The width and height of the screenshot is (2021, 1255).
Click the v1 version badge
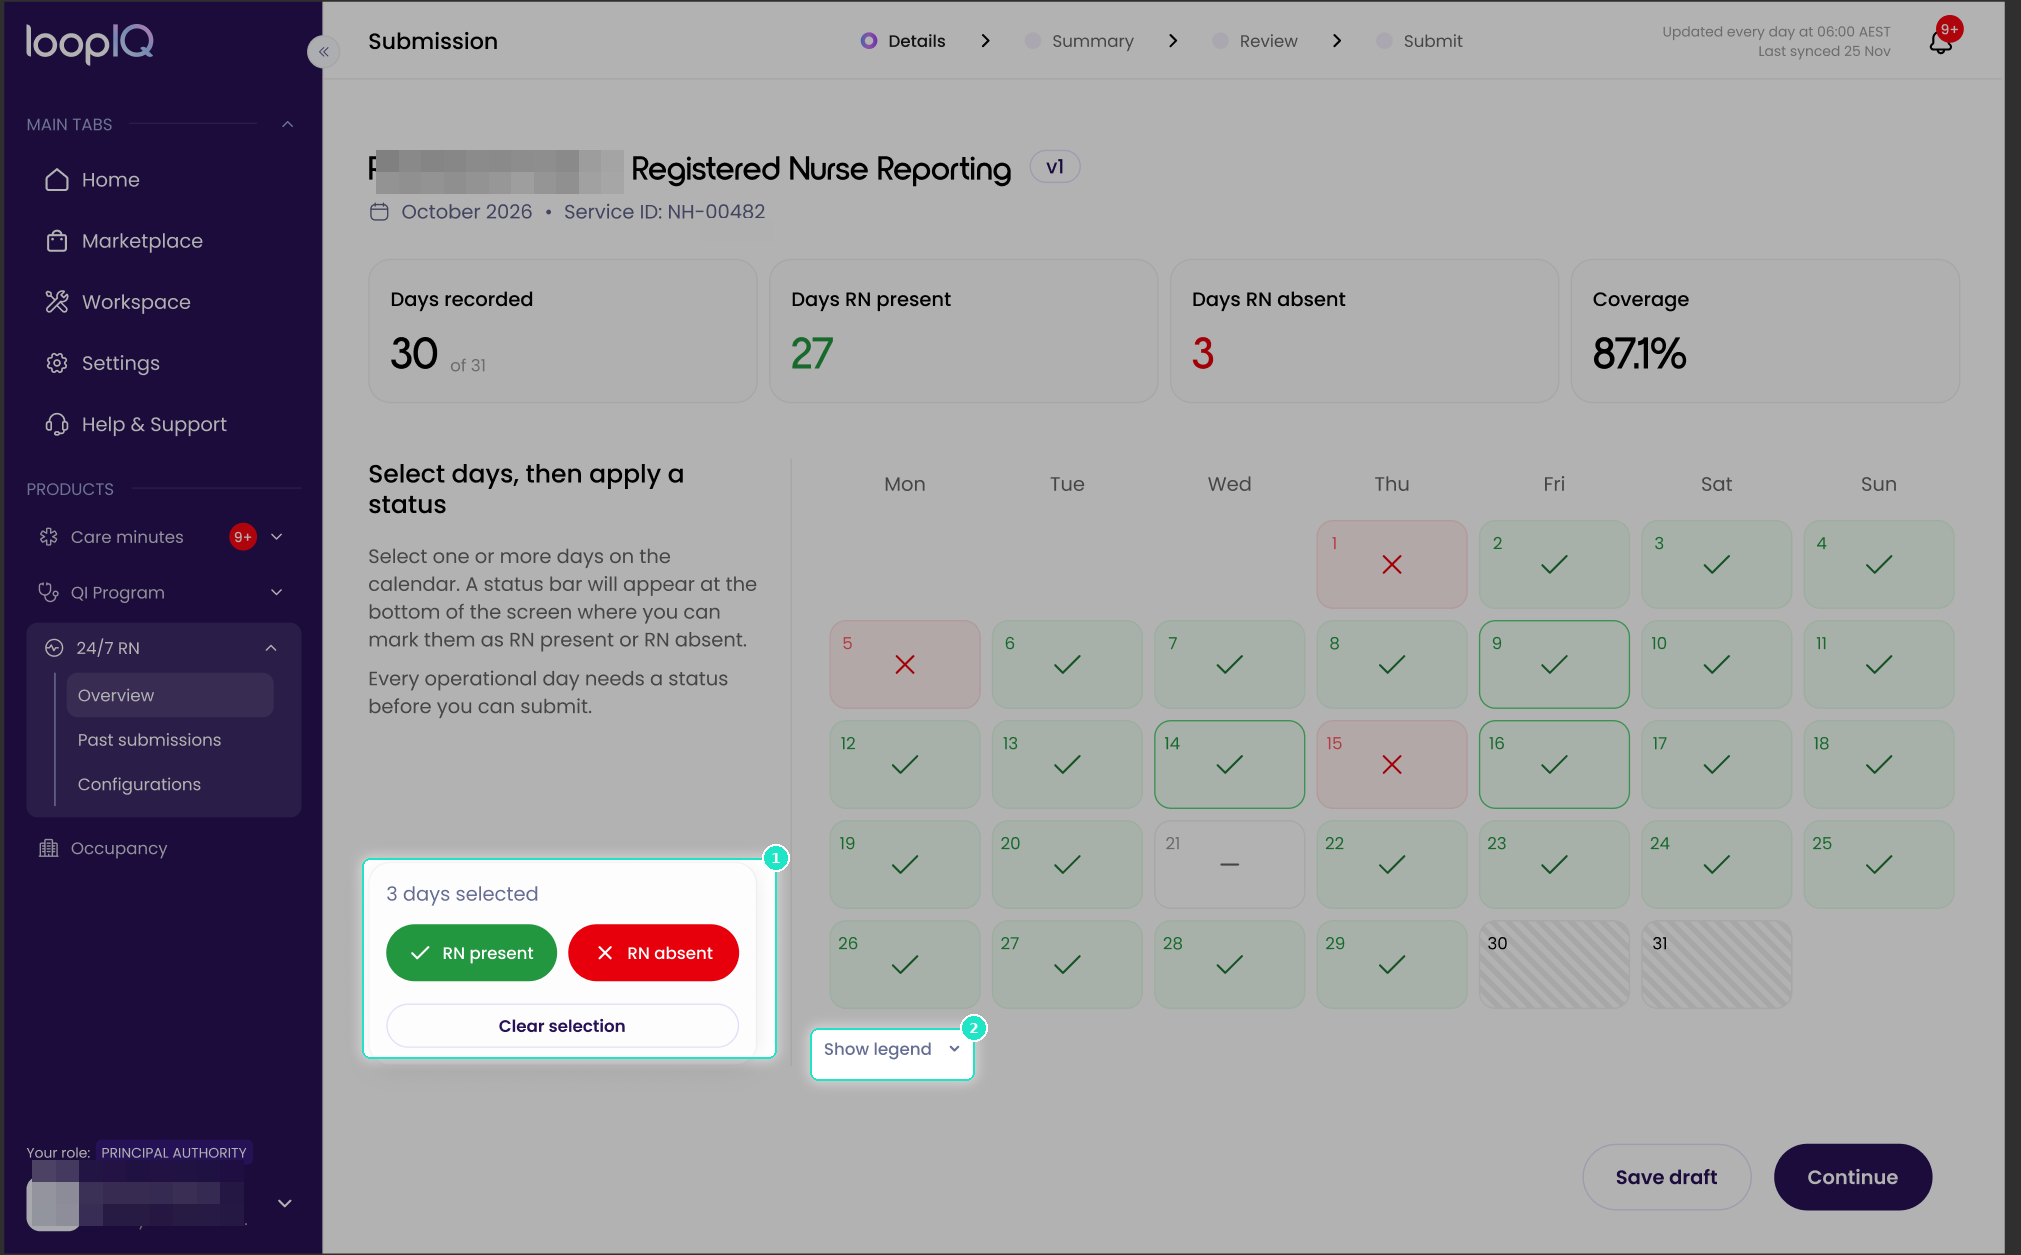pos(1055,167)
